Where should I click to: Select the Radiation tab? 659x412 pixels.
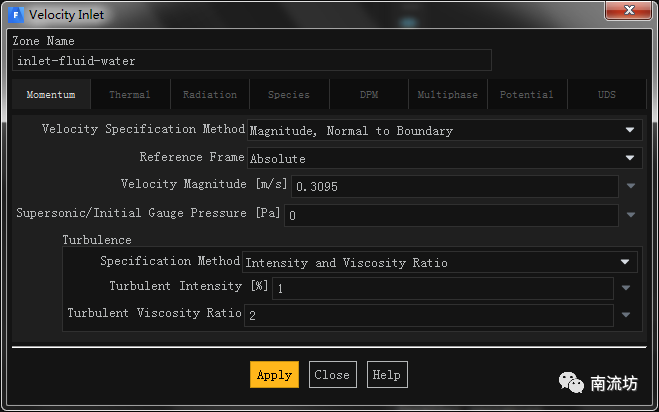210,95
